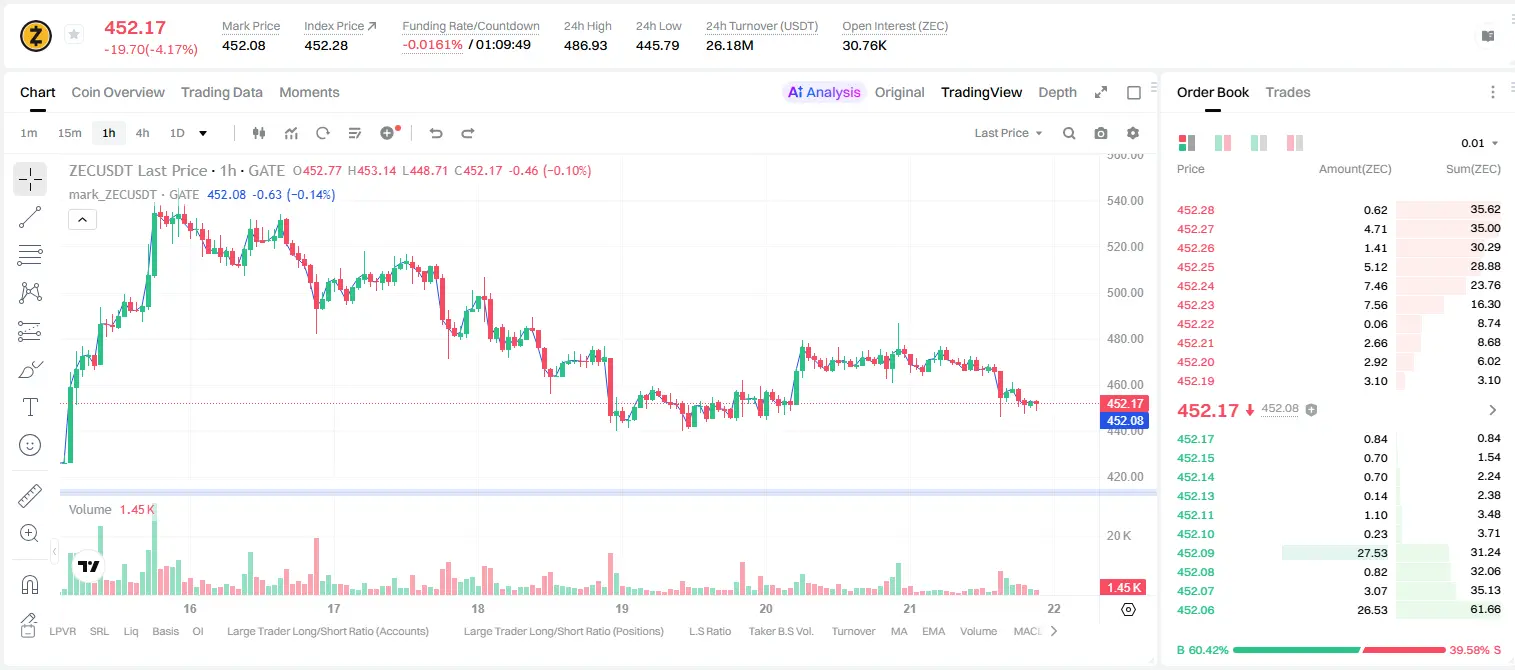
Task: Switch to the Trades tab
Action: [1288, 92]
